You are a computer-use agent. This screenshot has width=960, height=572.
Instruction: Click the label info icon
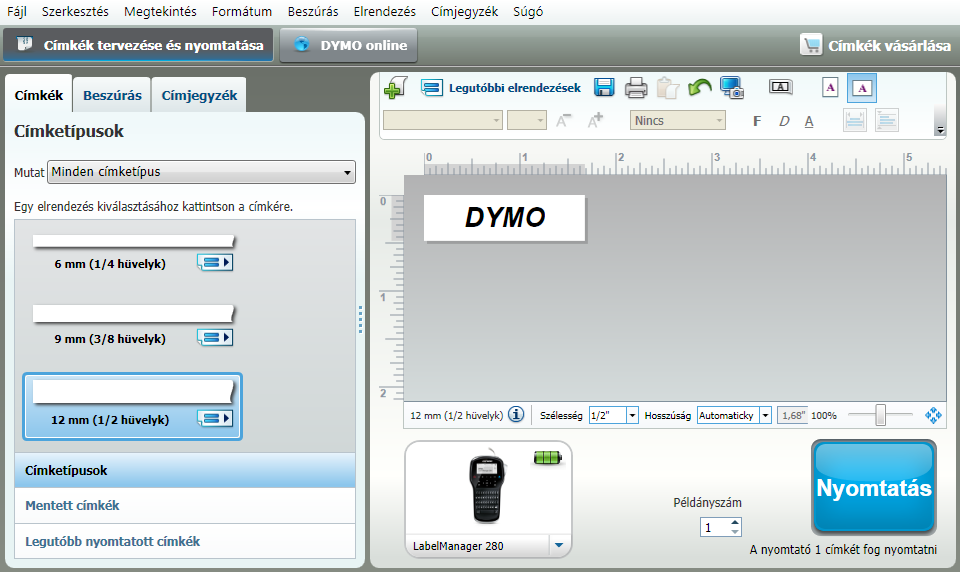pos(516,415)
